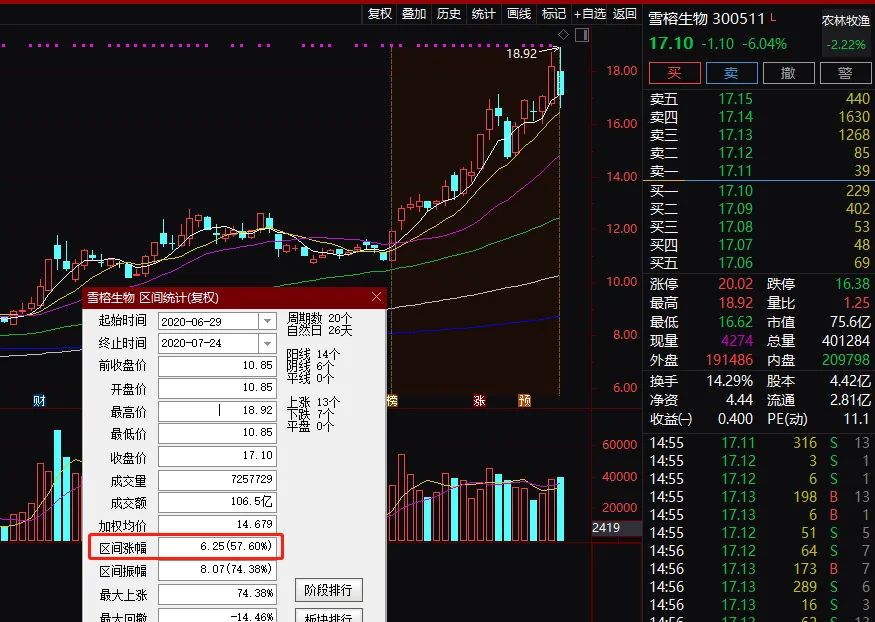The image size is (875, 622).
Task: Click the 涨 event marker on the chart
Action: 480,400
